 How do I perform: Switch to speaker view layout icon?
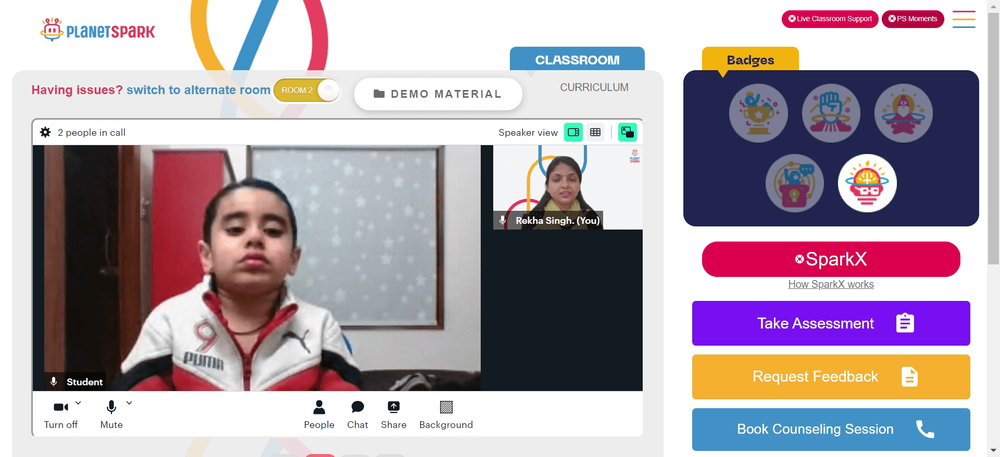click(x=573, y=133)
